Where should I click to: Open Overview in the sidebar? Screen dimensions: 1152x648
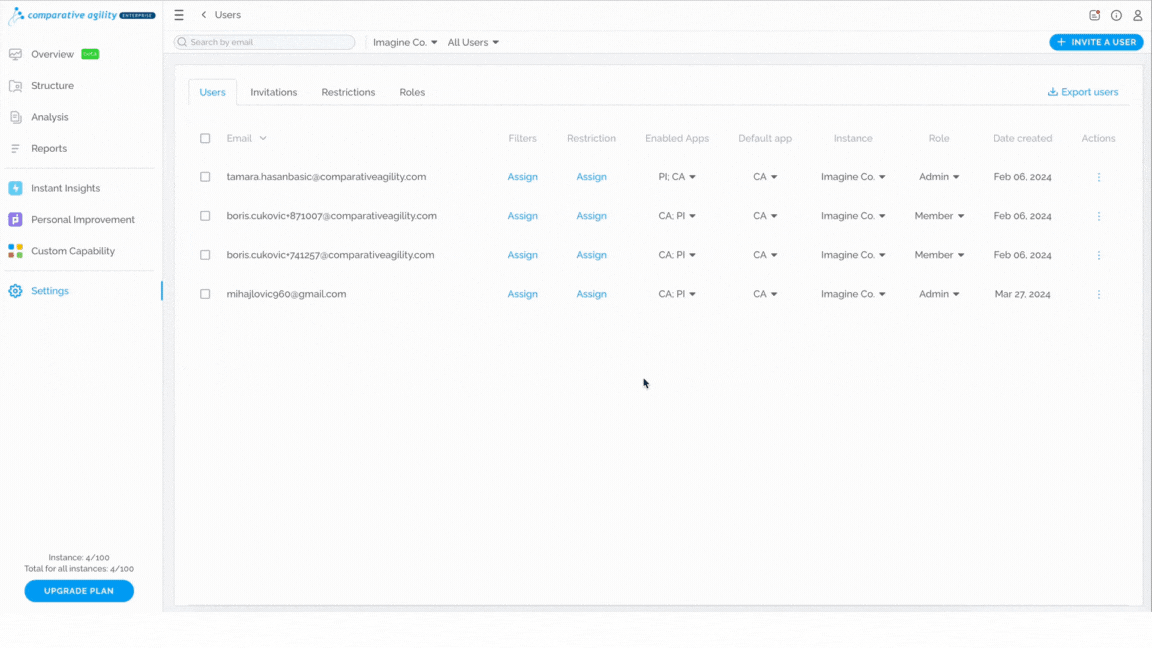click(x=52, y=54)
